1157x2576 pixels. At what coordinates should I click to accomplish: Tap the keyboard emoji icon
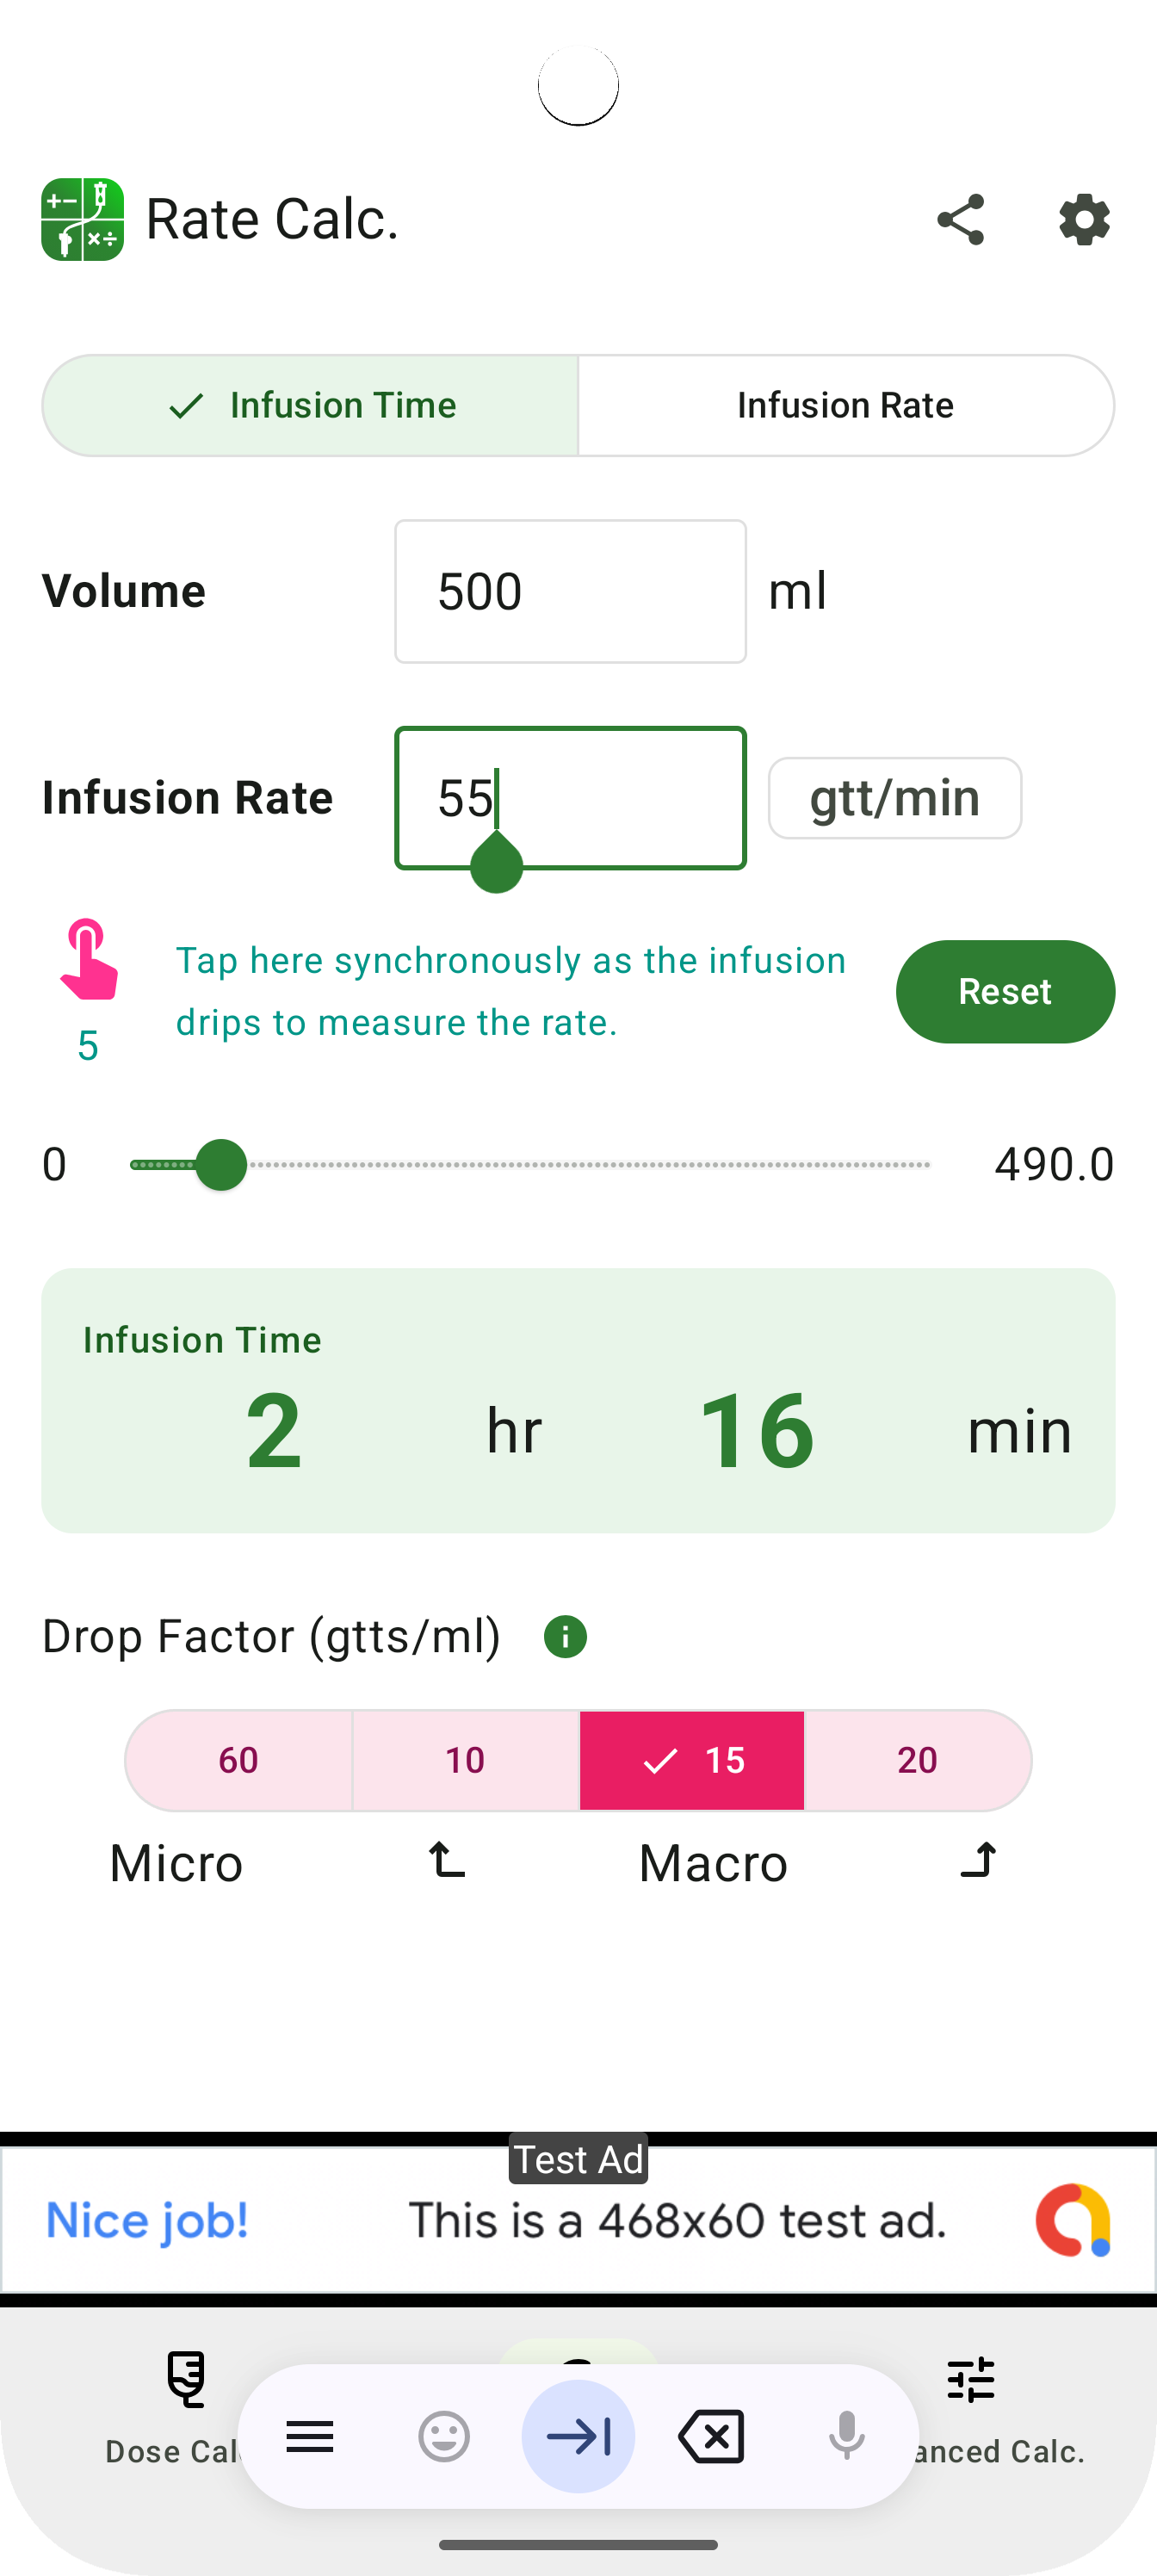pos(444,2436)
